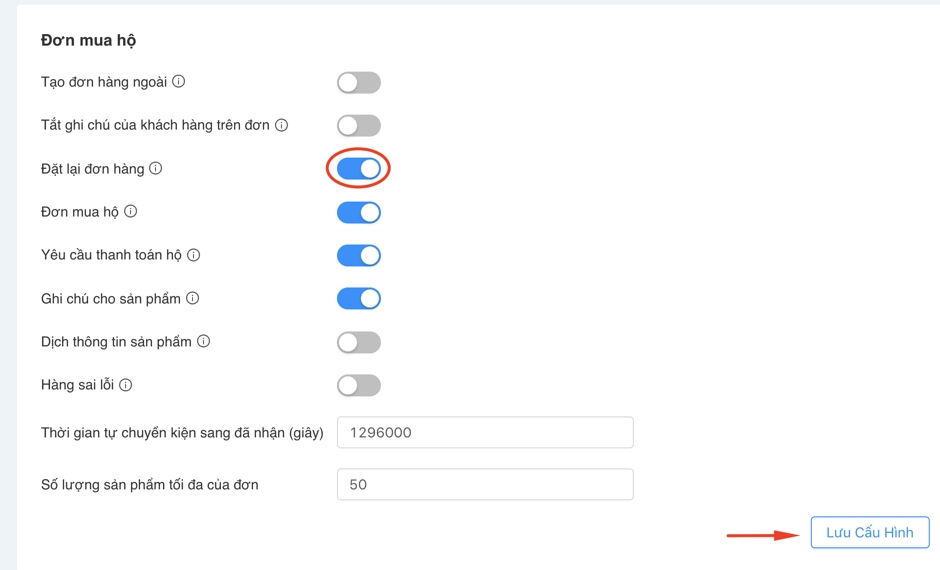This screenshot has width=940, height=570.
Task: Click the Lưu Cấu Hình button
Action: (869, 533)
